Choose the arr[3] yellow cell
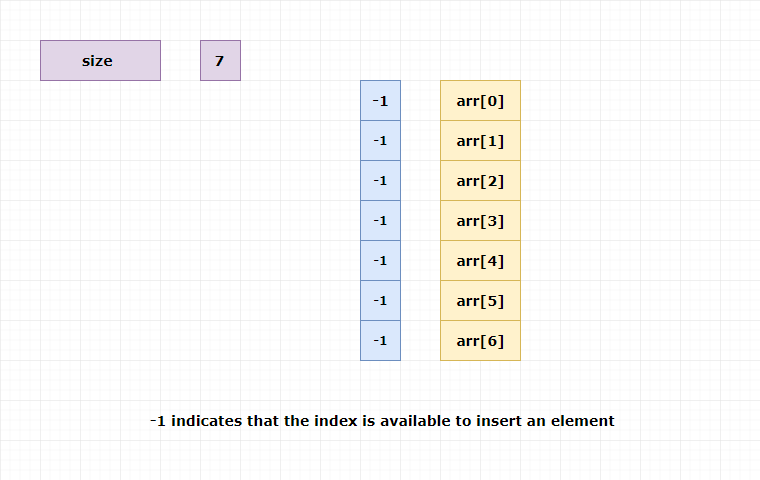 click(x=480, y=221)
